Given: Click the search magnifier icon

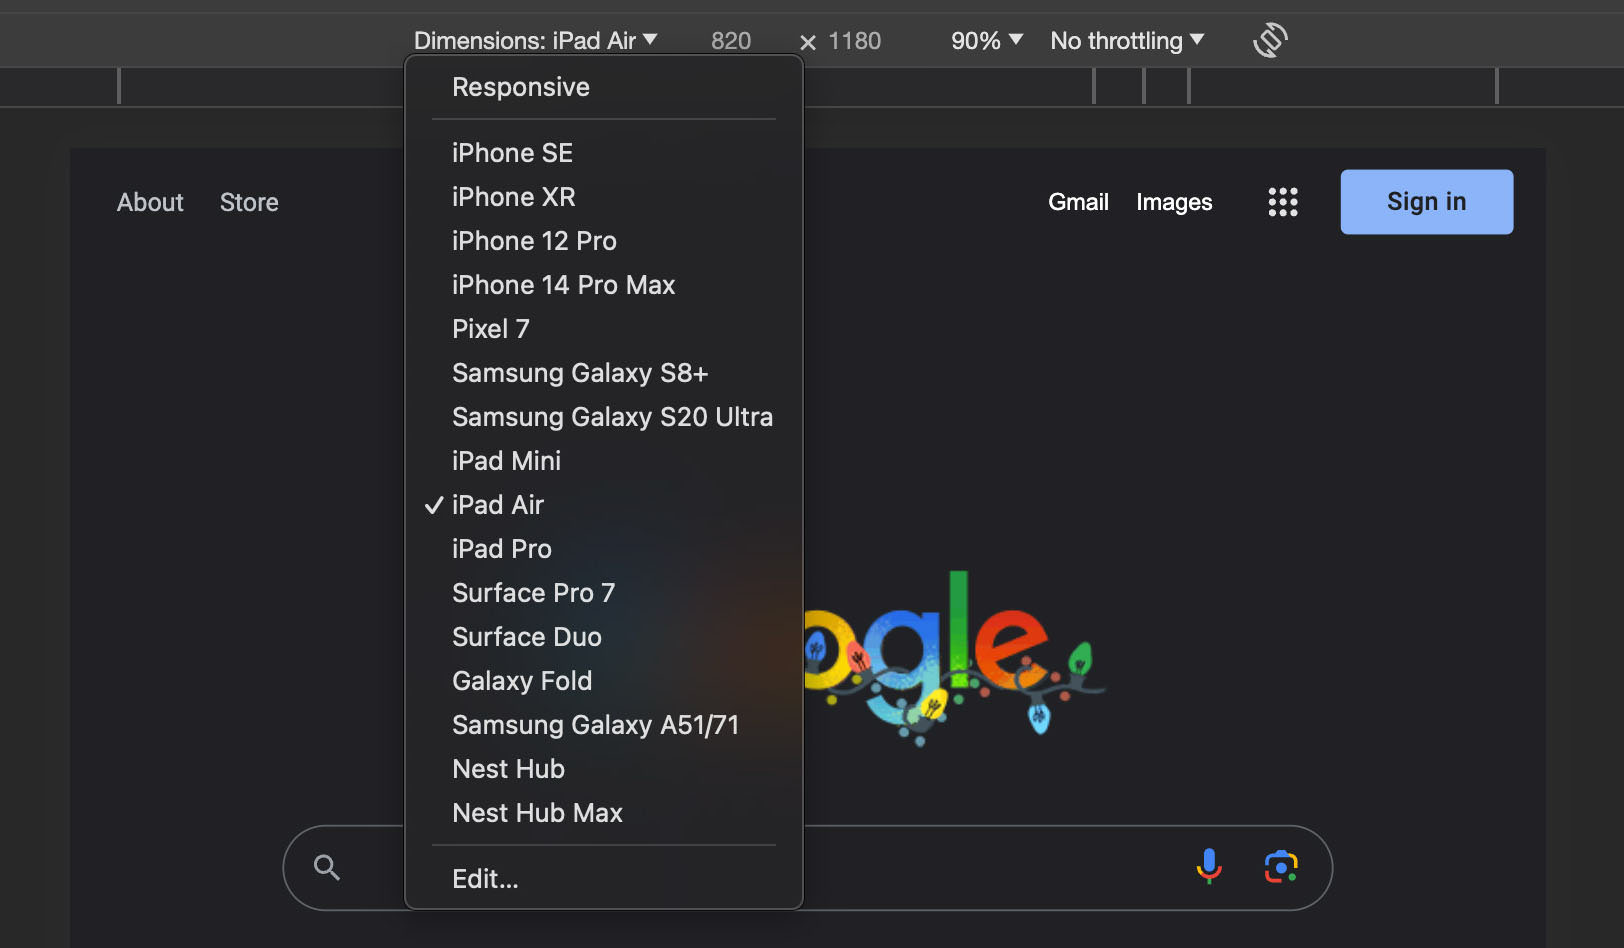Looking at the screenshot, I should pos(327,867).
